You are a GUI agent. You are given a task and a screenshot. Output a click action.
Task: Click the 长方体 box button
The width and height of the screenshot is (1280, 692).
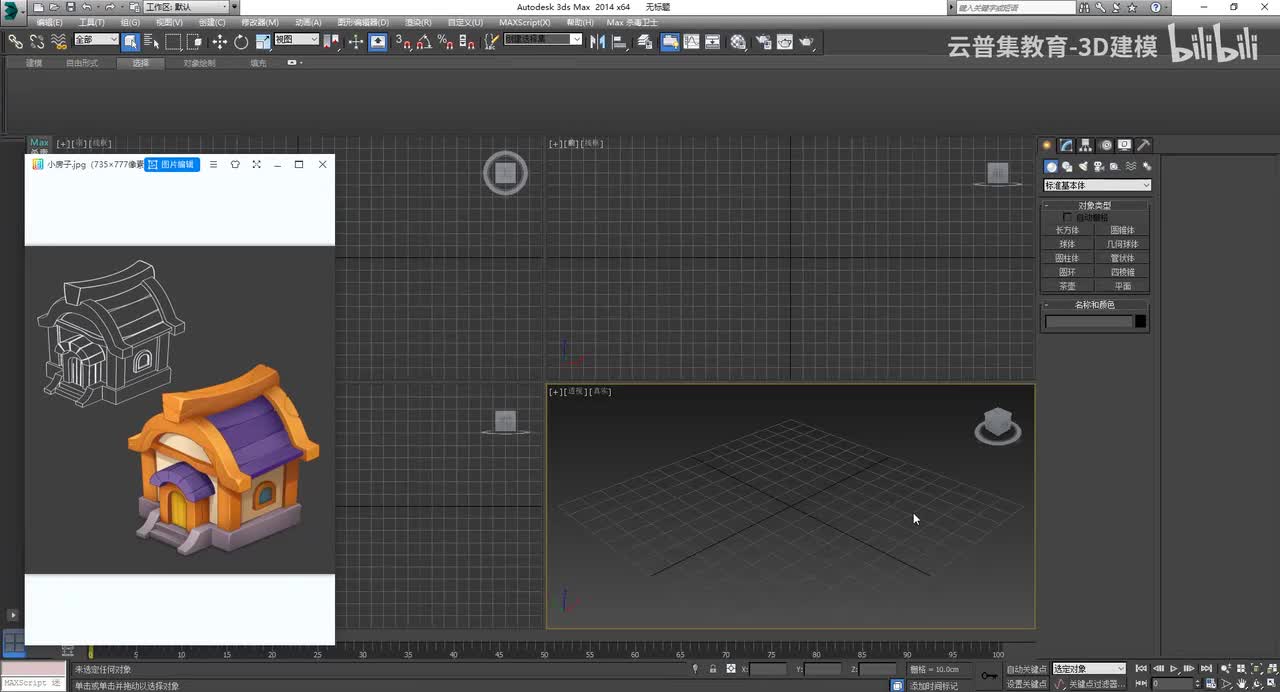[x=1067, y=230]
